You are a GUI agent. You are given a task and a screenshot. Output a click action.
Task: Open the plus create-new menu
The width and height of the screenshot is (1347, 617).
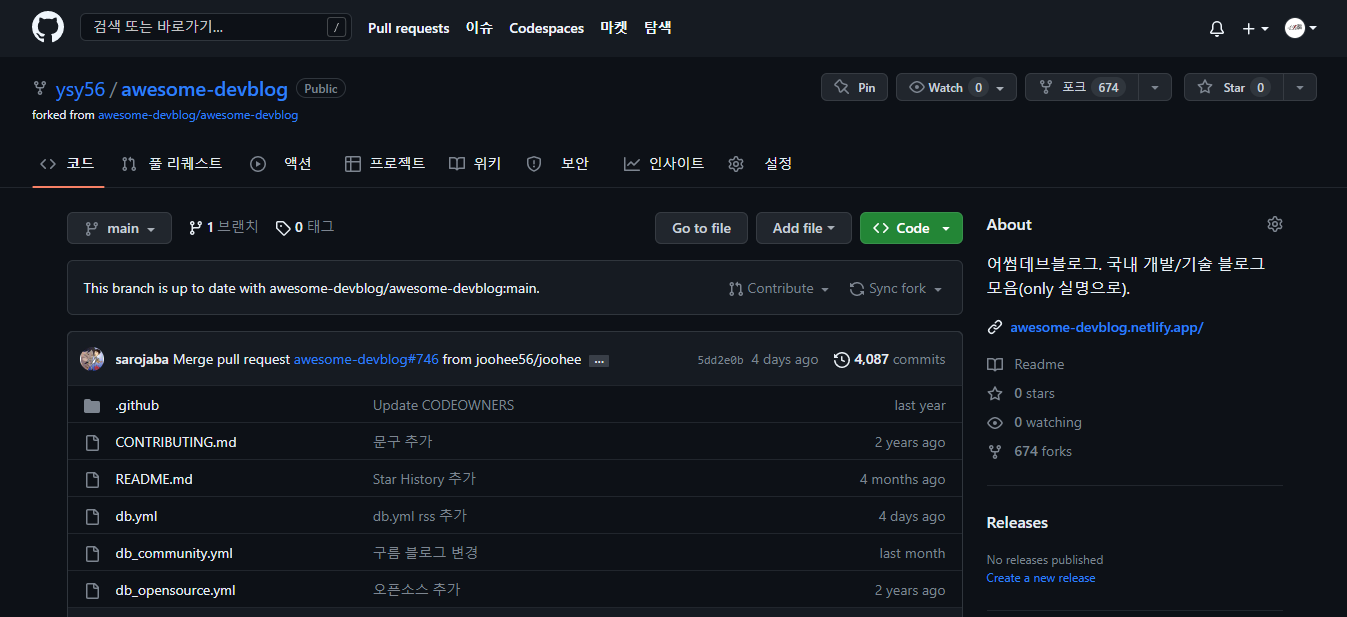coord(1255,28)
